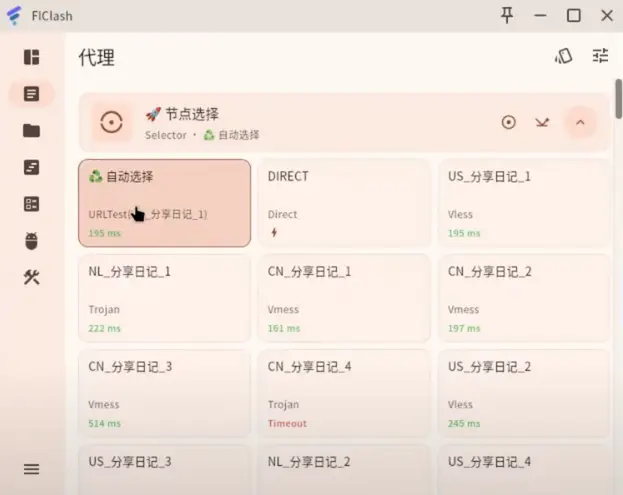Click the 245 ms delay value
Screen dimensions: 623x495
[464, 423]
